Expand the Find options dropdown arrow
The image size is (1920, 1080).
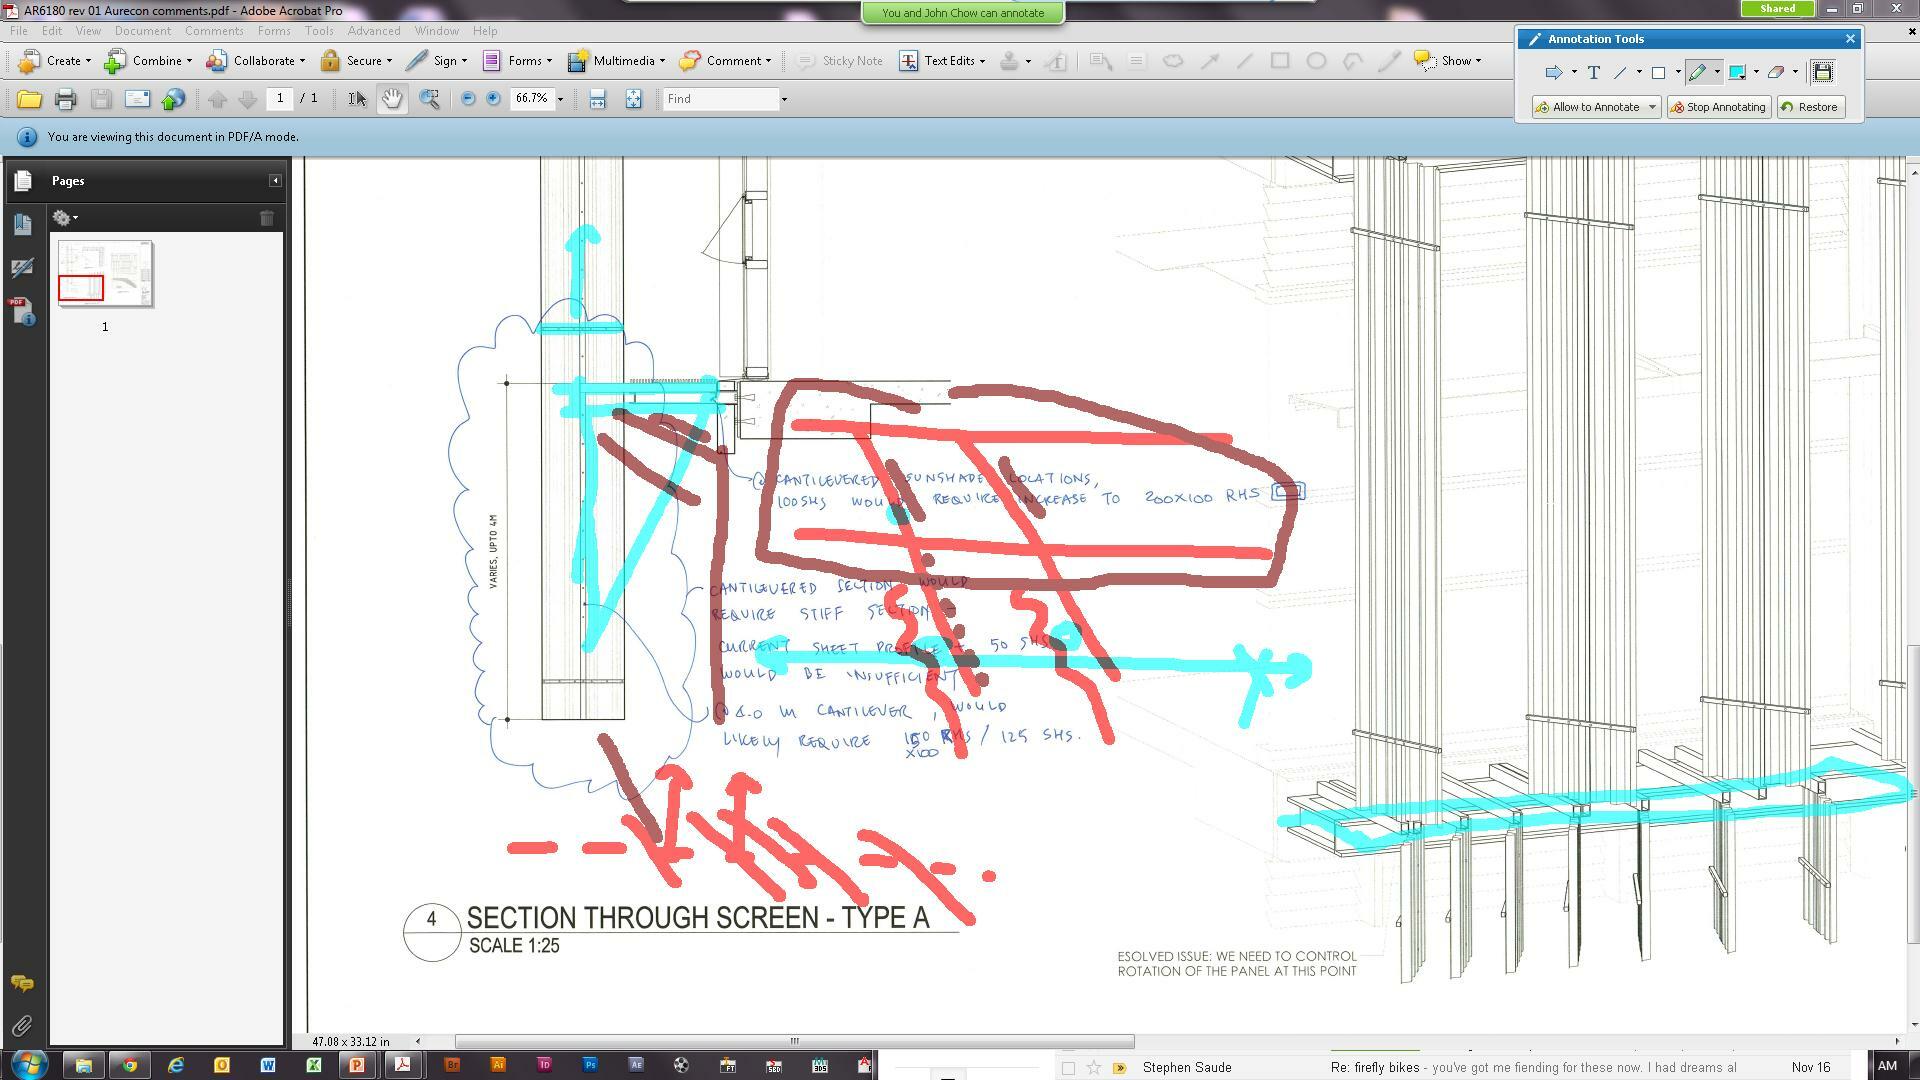coord(784,99)
